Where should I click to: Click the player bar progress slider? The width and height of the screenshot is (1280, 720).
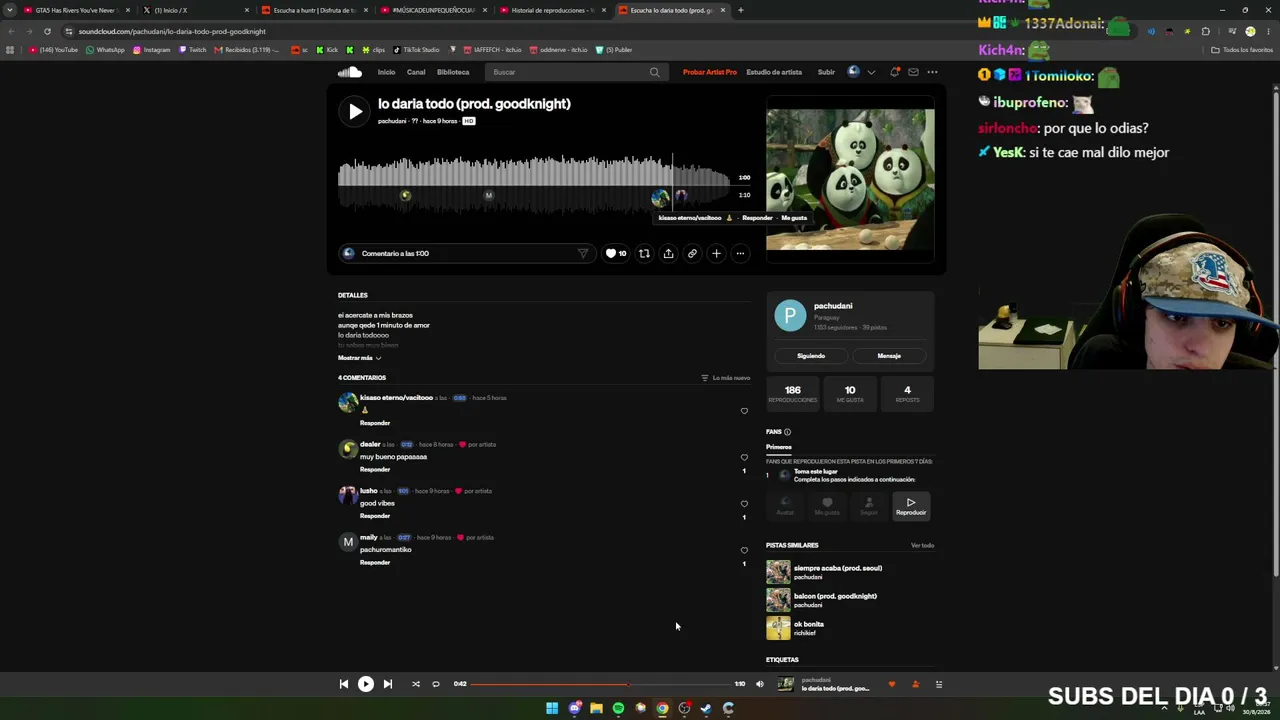(x=602, y=684)
